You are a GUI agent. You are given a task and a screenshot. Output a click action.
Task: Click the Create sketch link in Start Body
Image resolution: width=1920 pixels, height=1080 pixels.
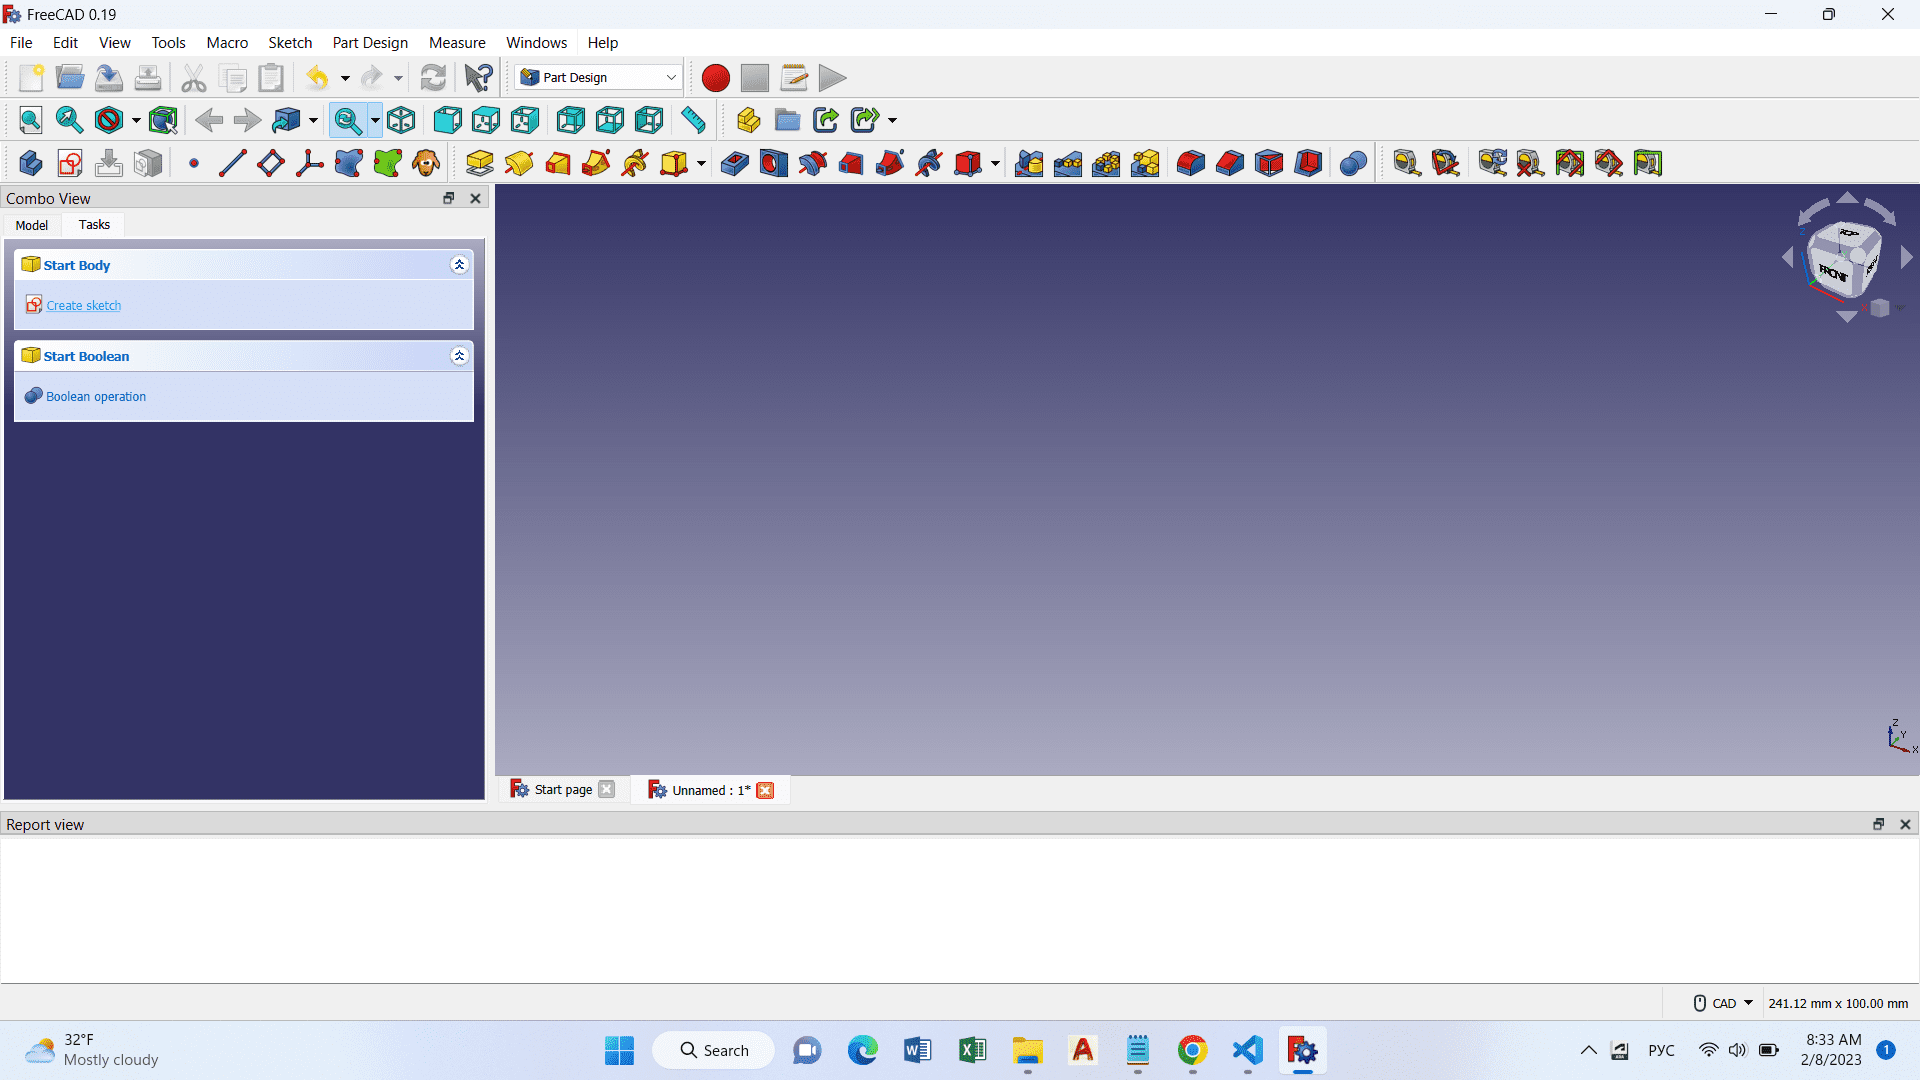pyautogui.click(x=83, y=305)
